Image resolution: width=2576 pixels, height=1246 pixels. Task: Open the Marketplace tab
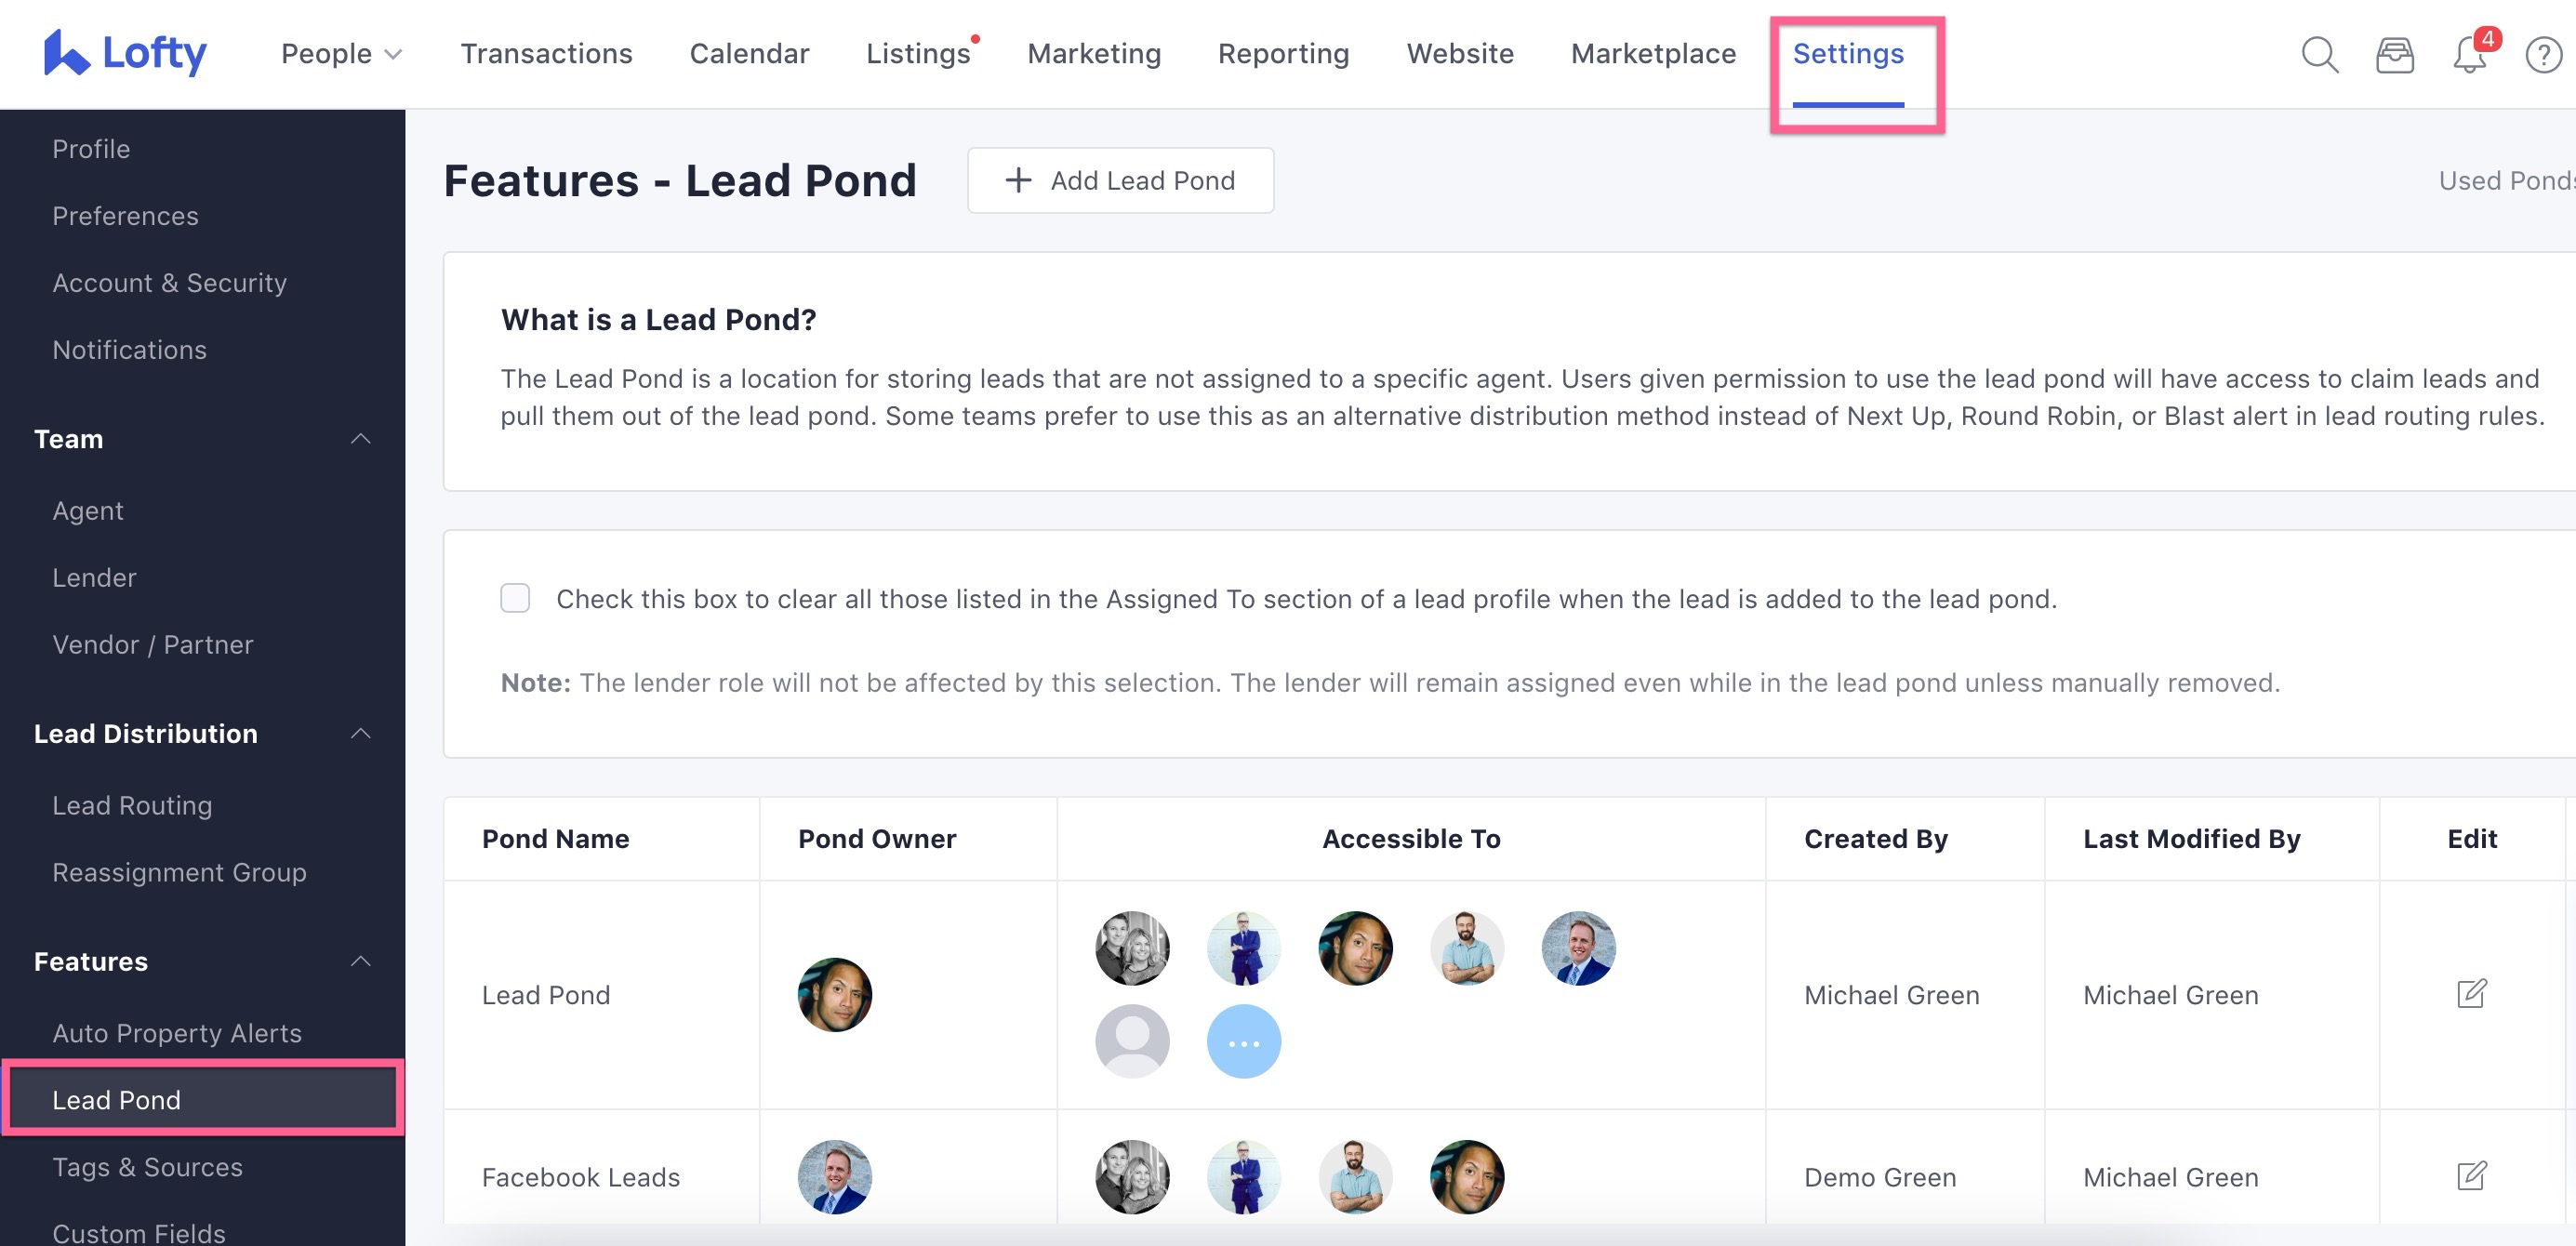(1653, 54)
